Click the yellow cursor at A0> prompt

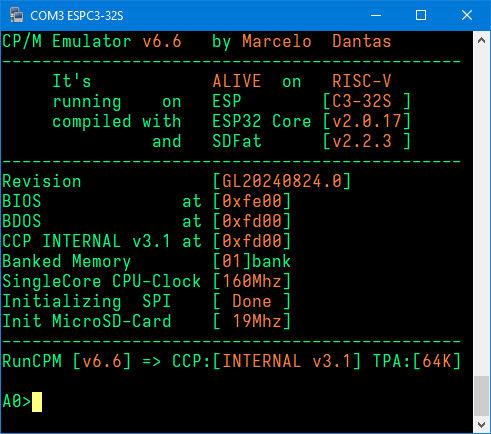point(37,402)
